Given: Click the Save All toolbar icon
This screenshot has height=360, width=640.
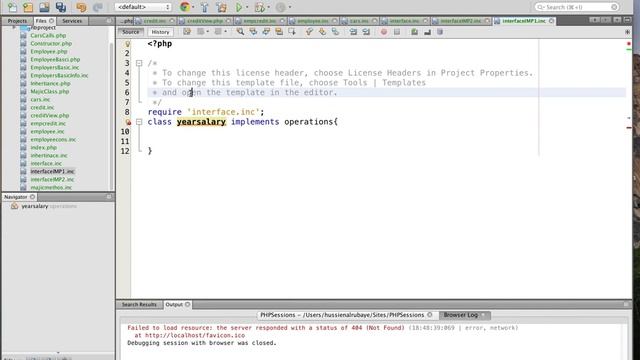Looking at the screenshot, I should pyautogui.click(x=61, y=7).
